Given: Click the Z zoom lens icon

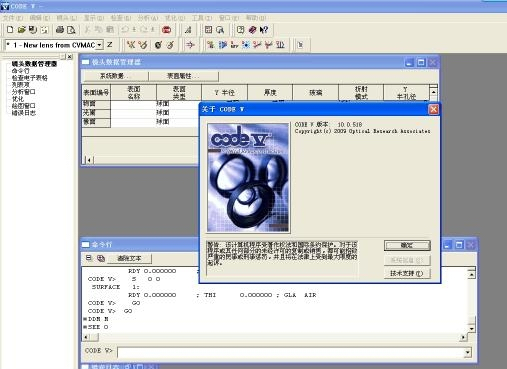Looking at the screenshot, I should (x=109, y=45).
